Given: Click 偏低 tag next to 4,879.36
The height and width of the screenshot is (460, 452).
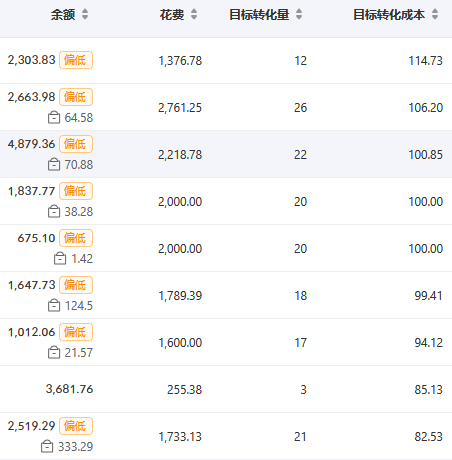Looking at the screenshot, I should pos(76,144).
